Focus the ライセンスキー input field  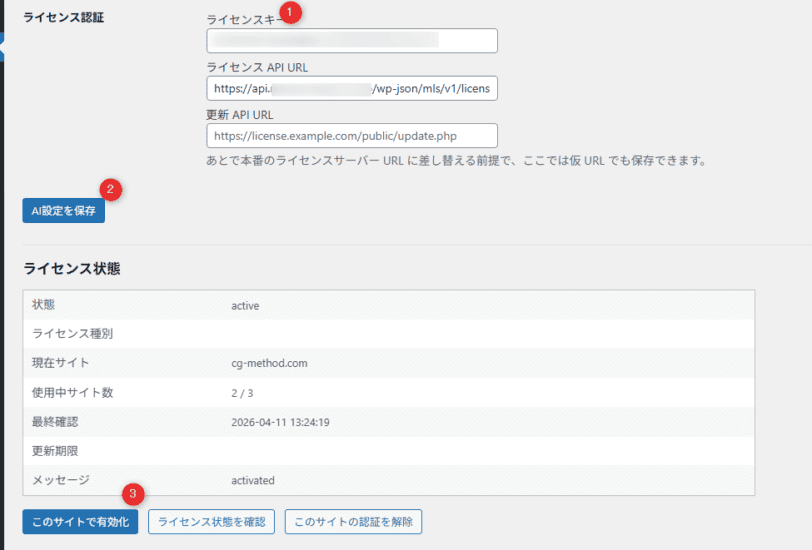point(351,41)
